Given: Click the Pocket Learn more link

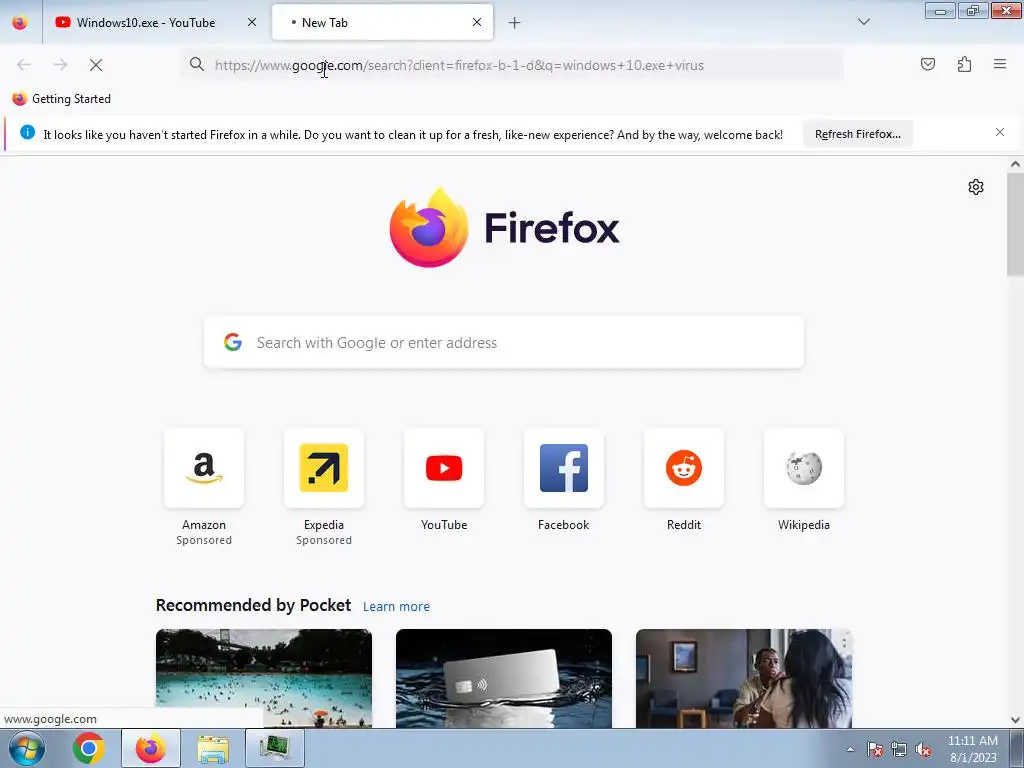Looking at the screenshot, I should [396, 607].
